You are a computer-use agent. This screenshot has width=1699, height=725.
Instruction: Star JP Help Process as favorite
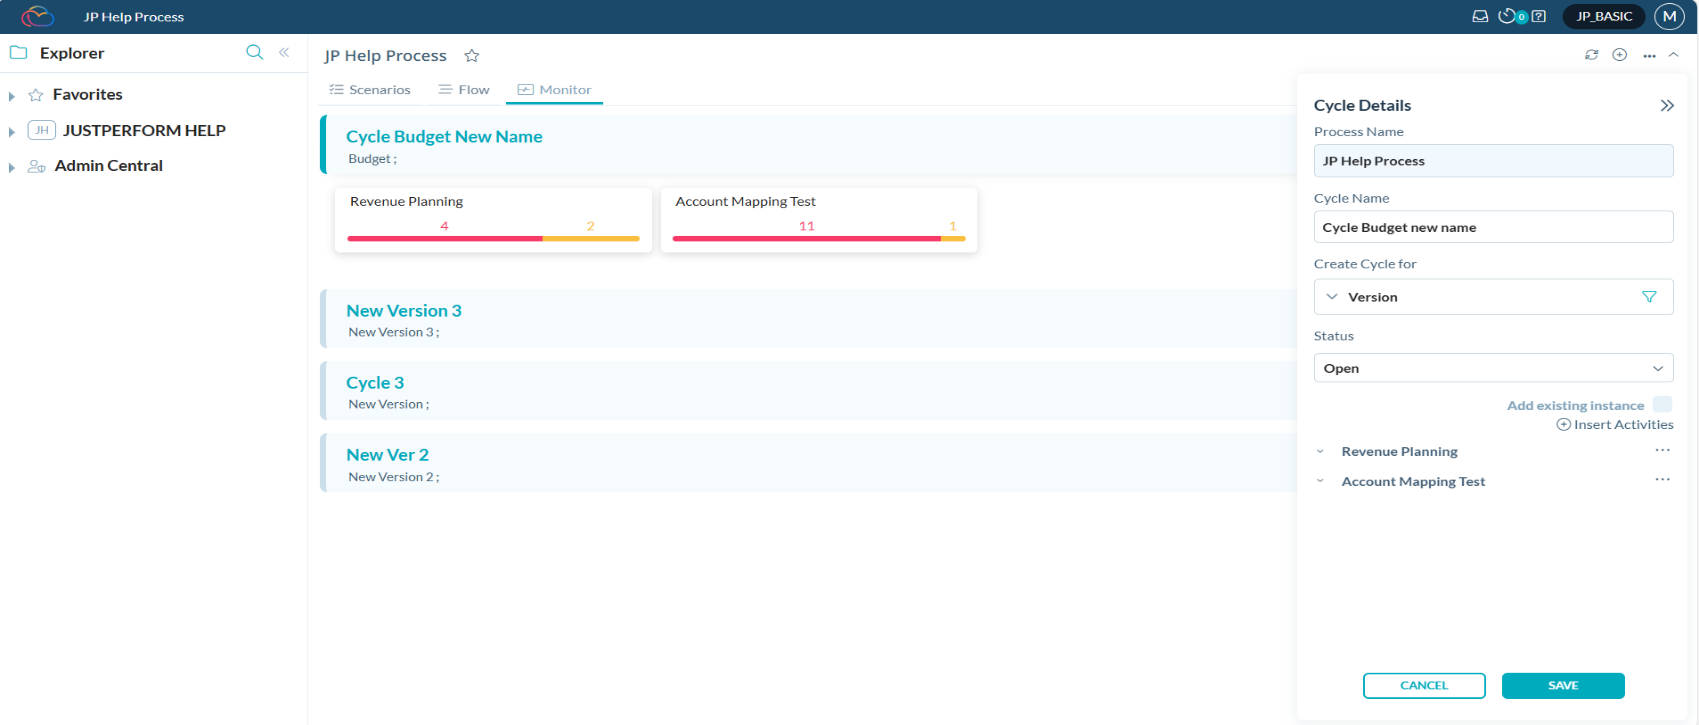(x=472, y=56)
